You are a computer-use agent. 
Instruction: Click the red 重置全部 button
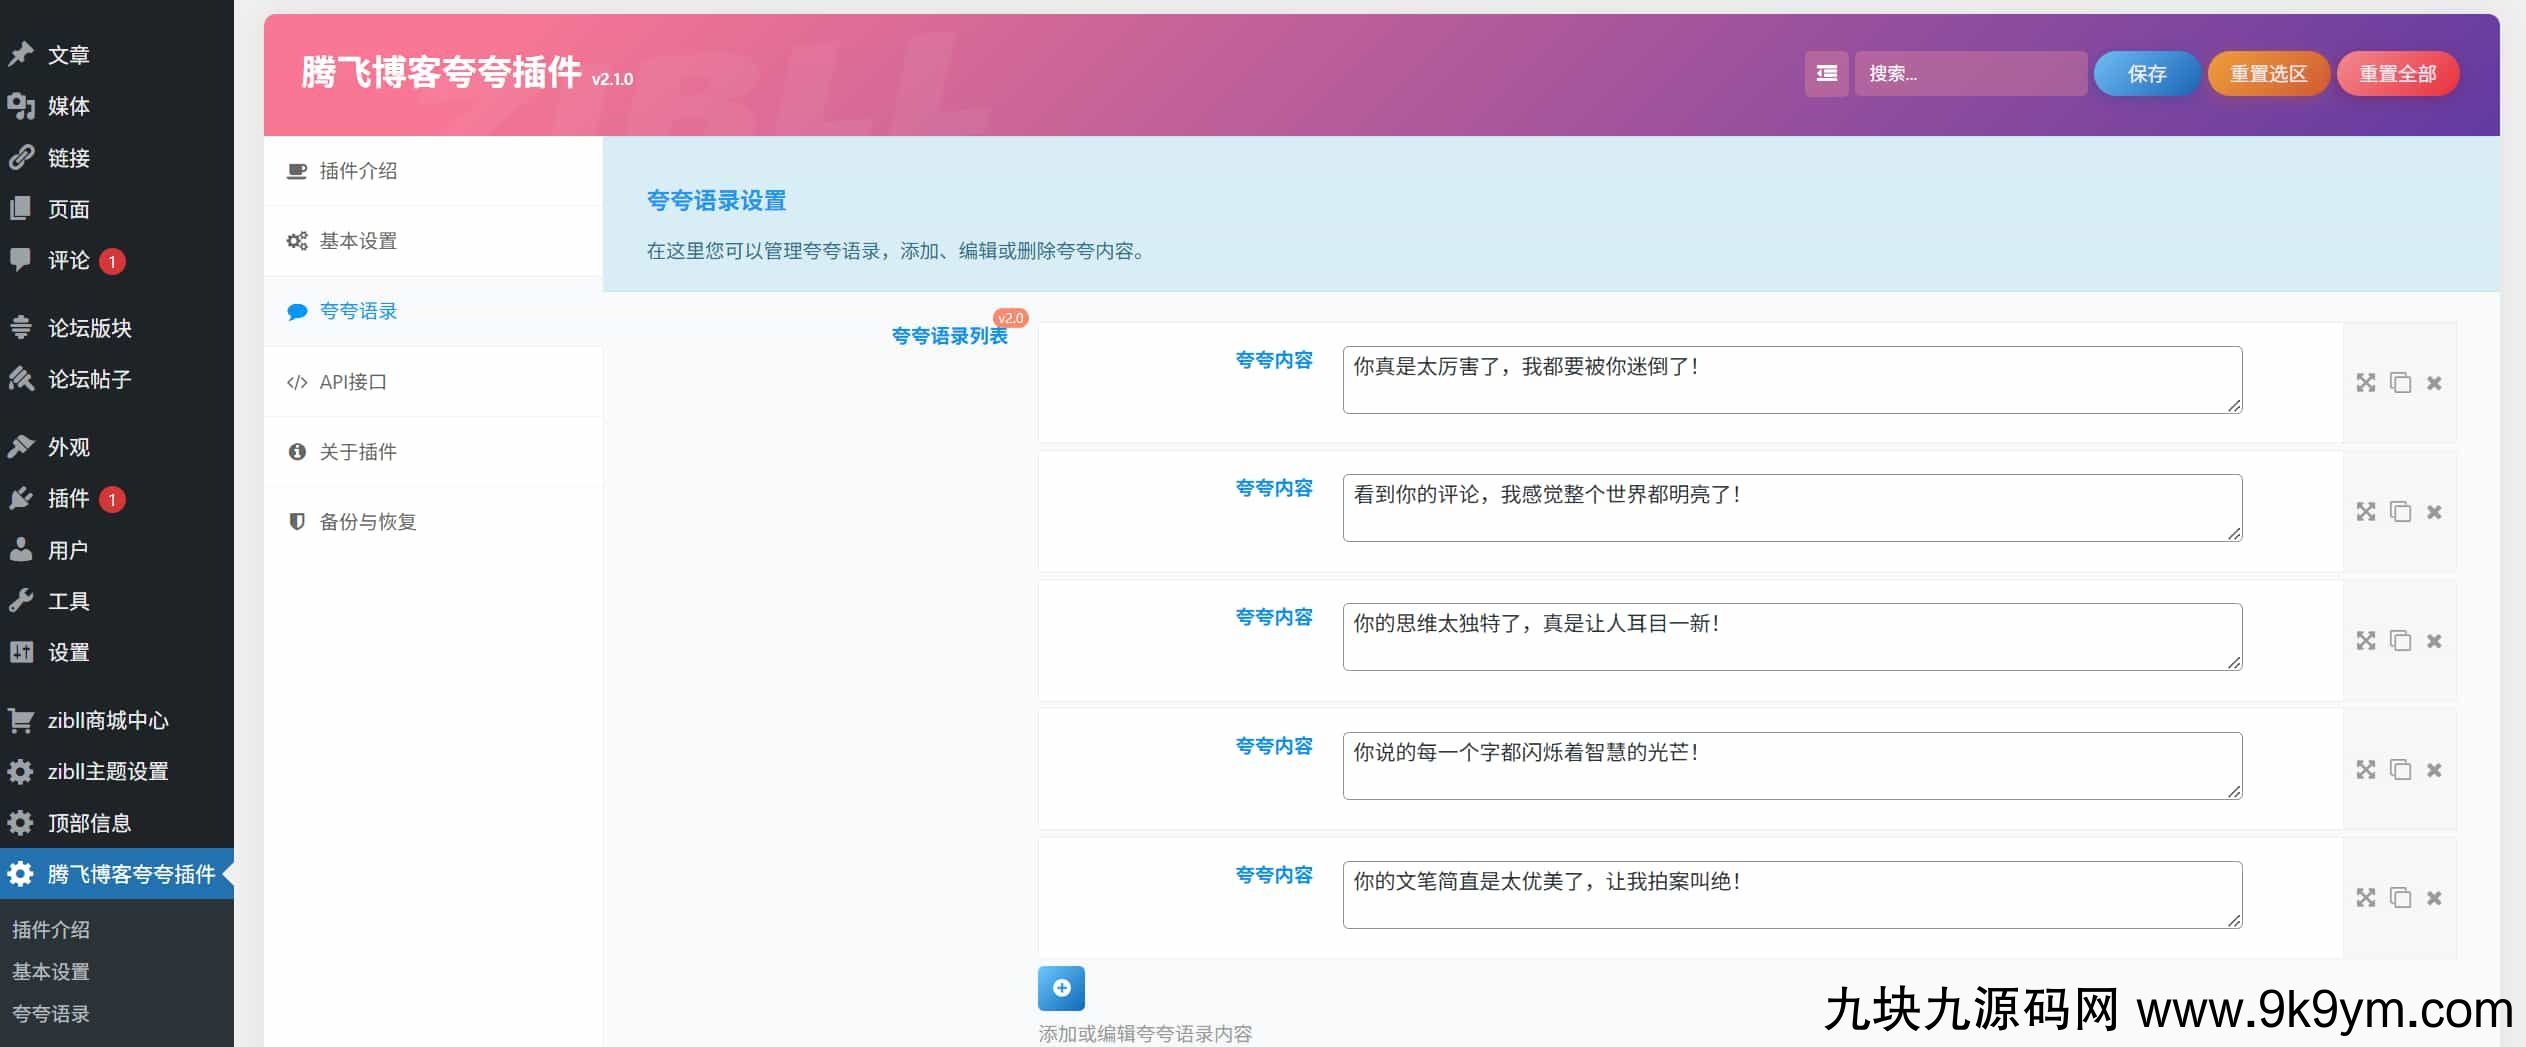pyautogui.click(x=2397, y=73)
